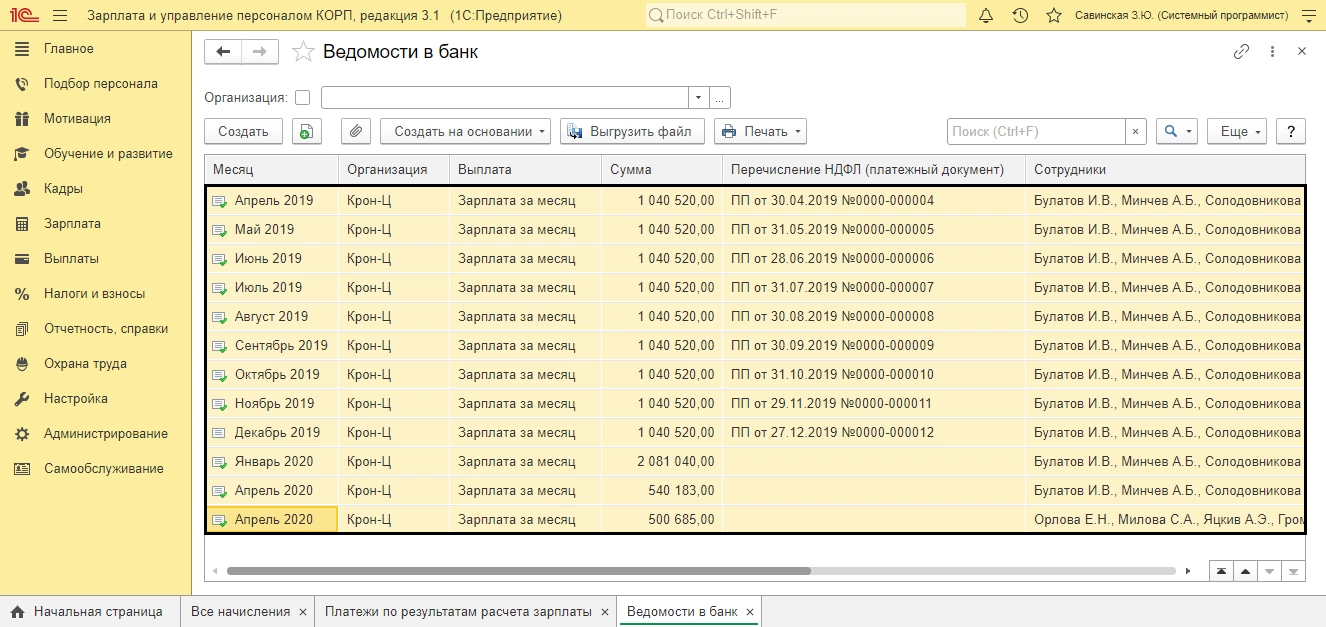This screenshot has width=1326, height=627.
Task: Move down one row button
Action: click(x=1269, y=571)
